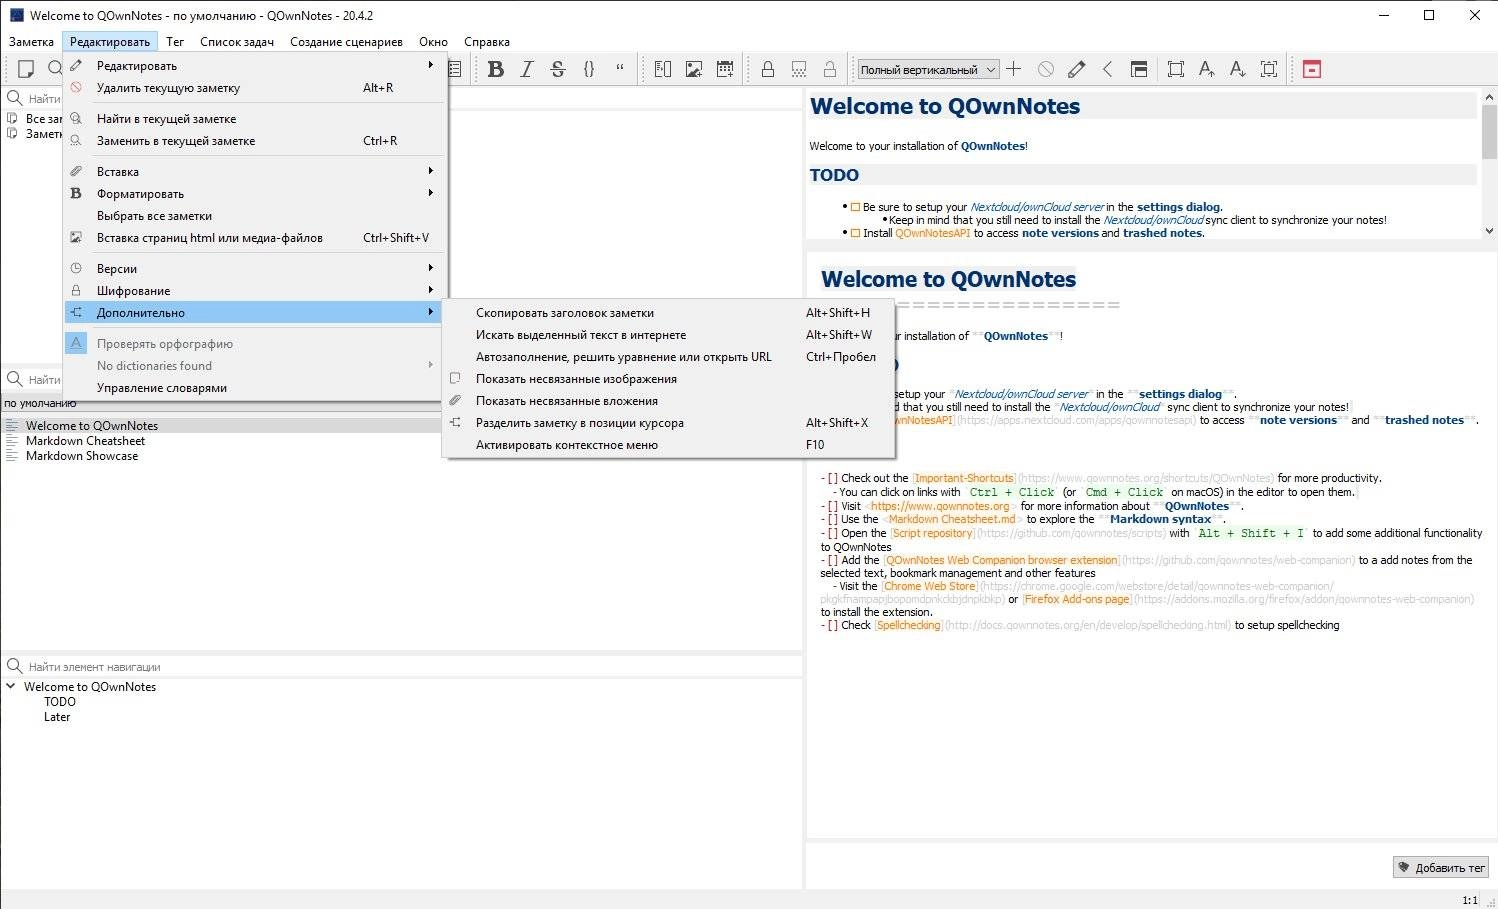1498x909 pixels.
Task: Collapse the Welcome to QOwnNotes navigation tree node
Action: pyautogui.click(x=11, y=687)
